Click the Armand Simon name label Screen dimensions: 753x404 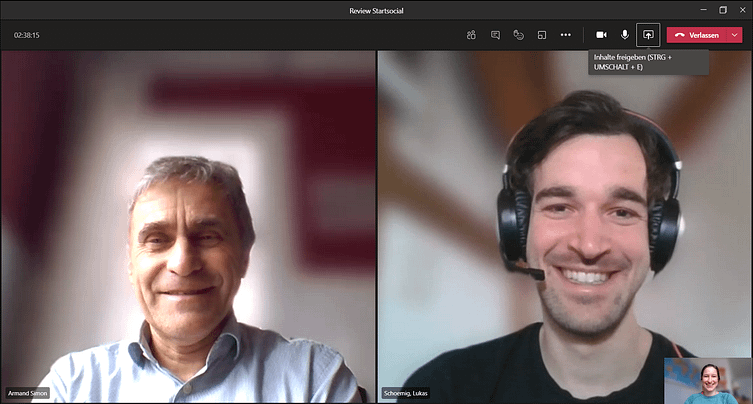(28, 394)
